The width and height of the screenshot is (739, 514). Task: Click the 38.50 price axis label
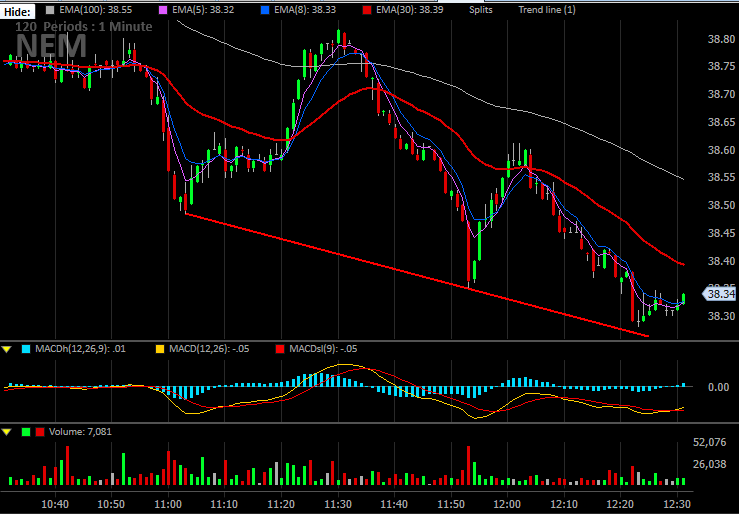point(721,205)
